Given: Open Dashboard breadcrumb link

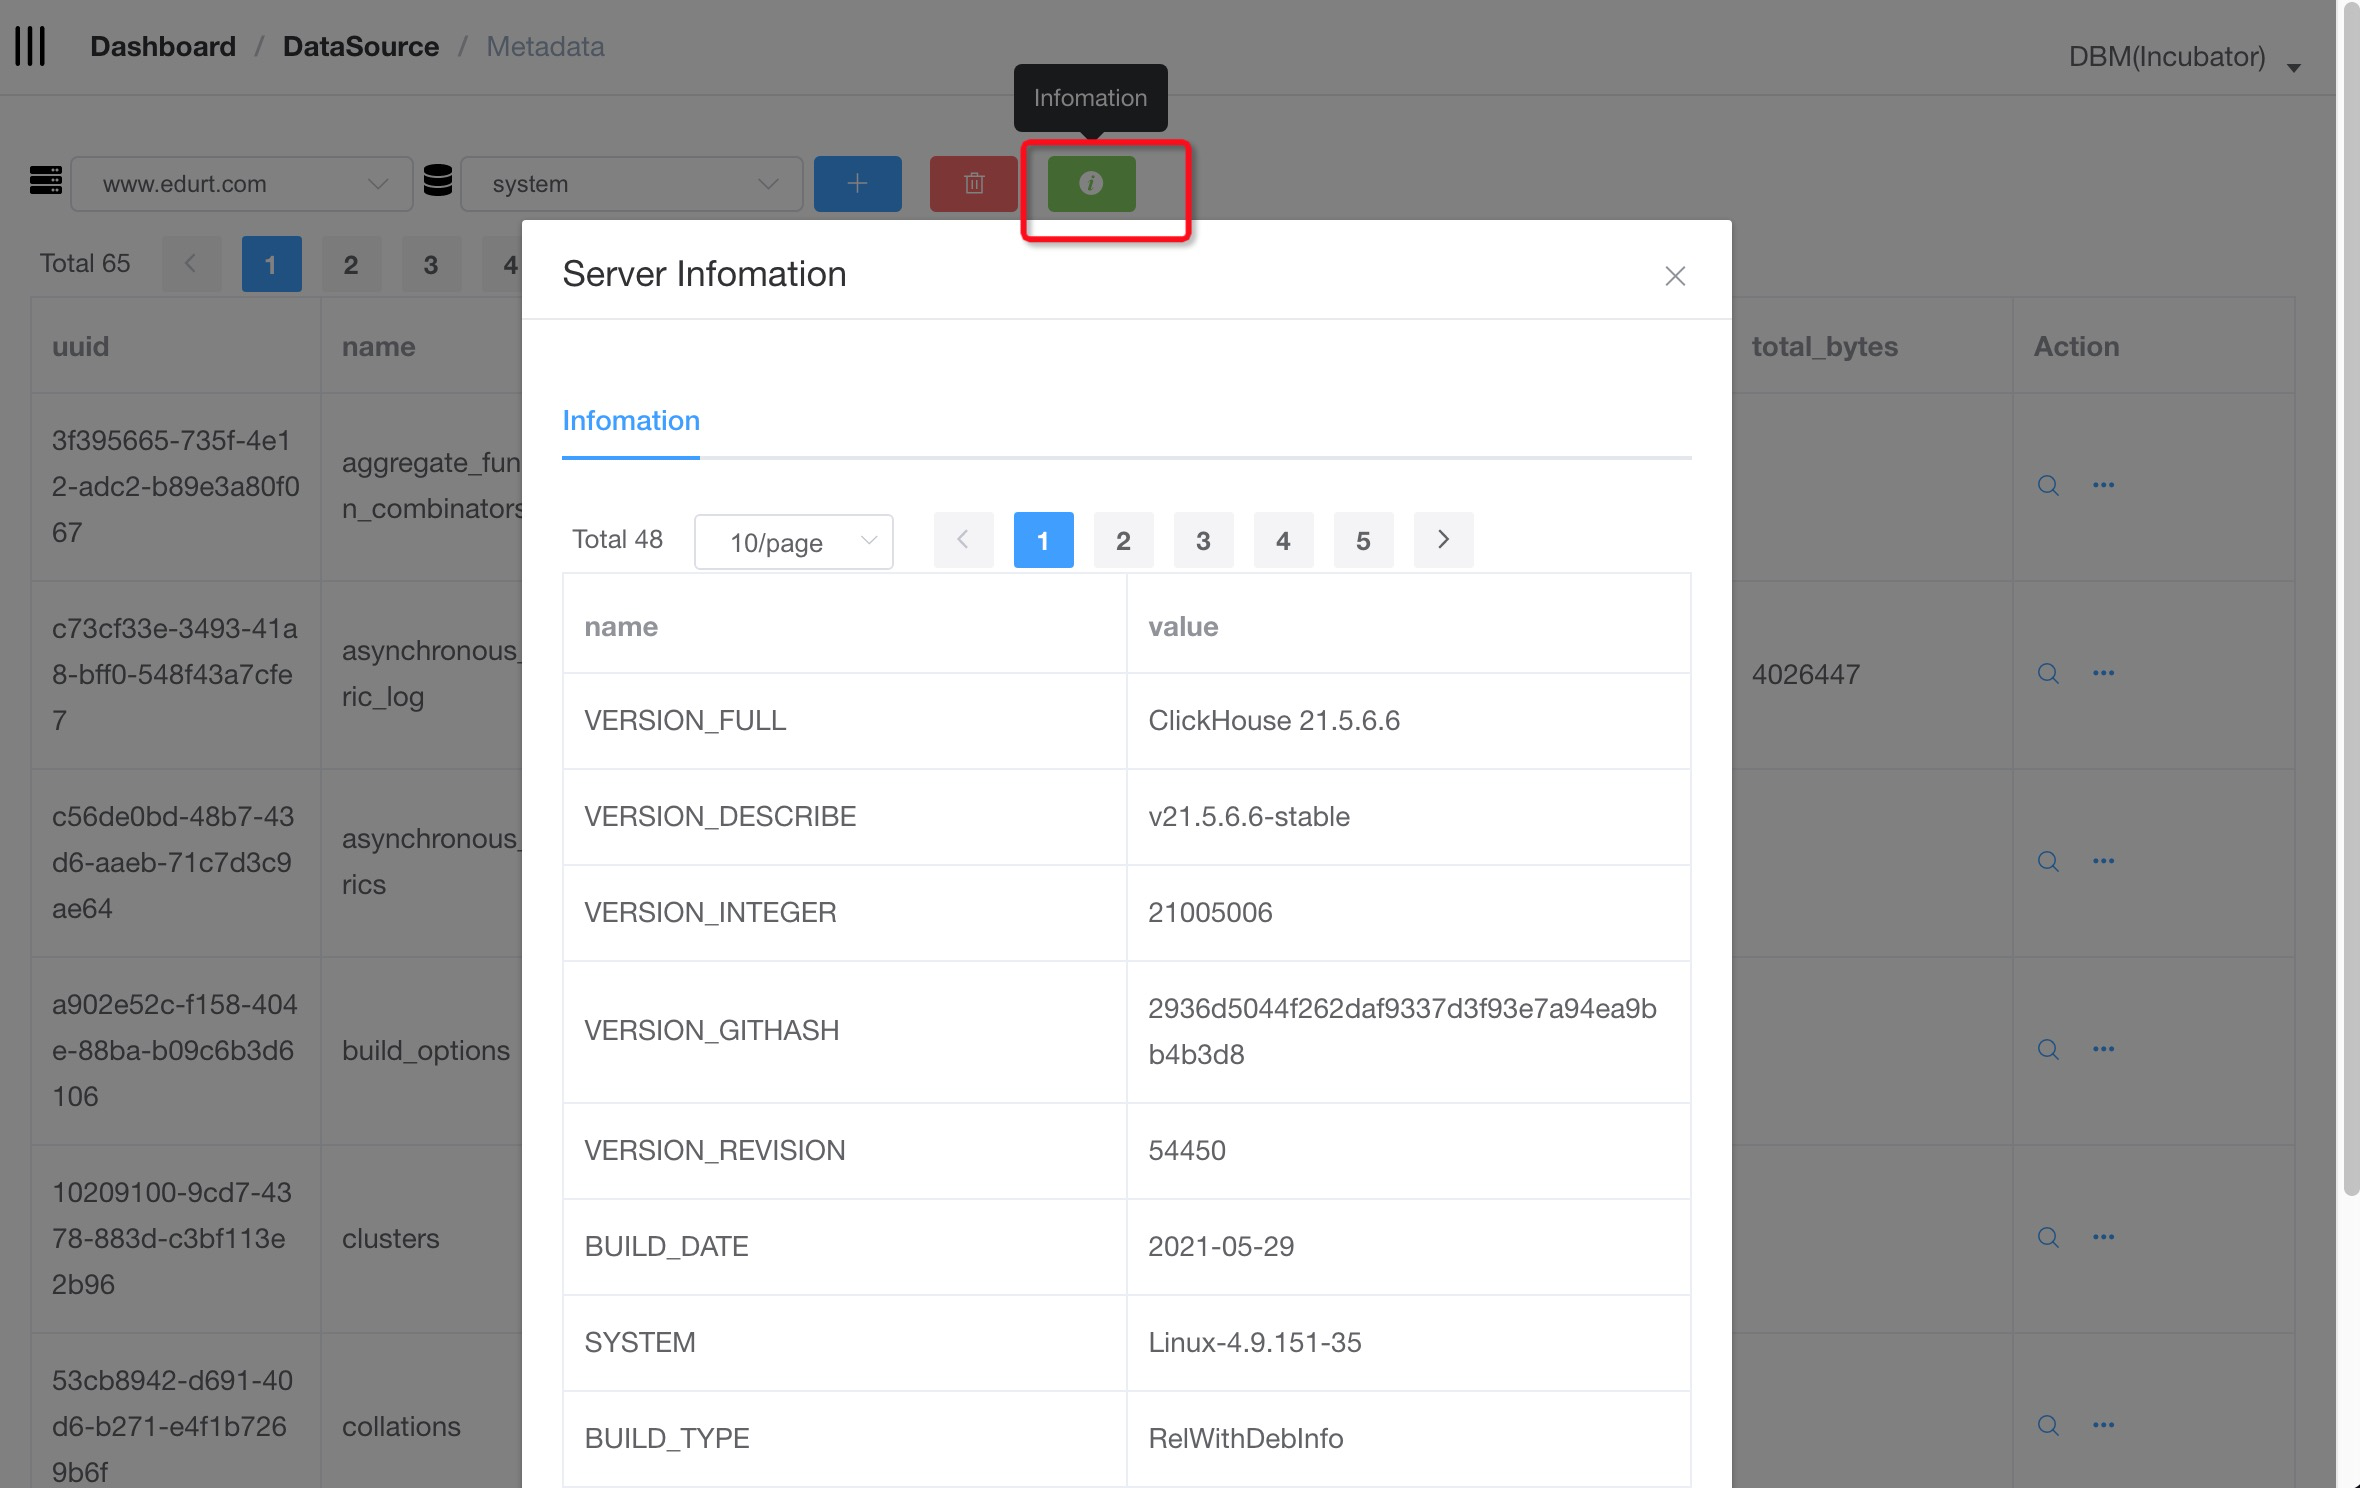Looking at the screenshot, I should point(163,46).
